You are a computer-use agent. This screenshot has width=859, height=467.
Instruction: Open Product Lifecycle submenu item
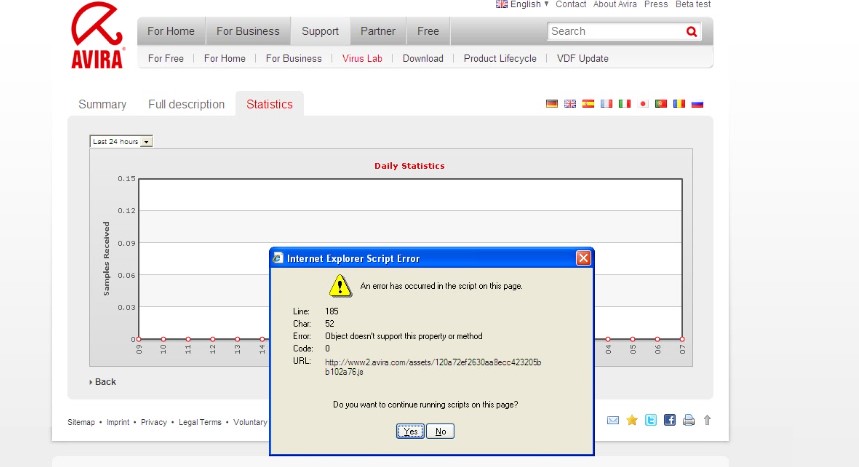[500, 58]
